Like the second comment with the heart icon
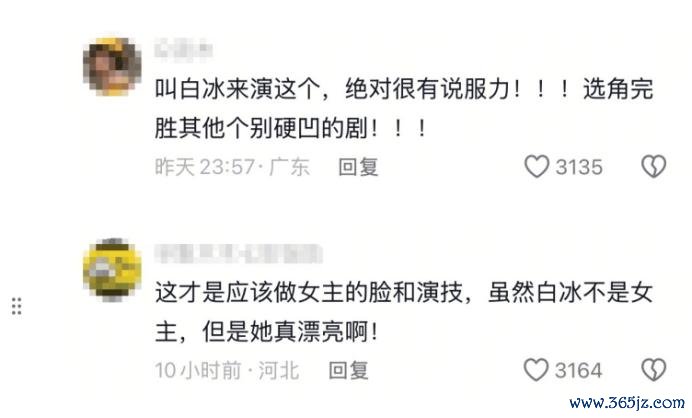 (x=536, y=370)
